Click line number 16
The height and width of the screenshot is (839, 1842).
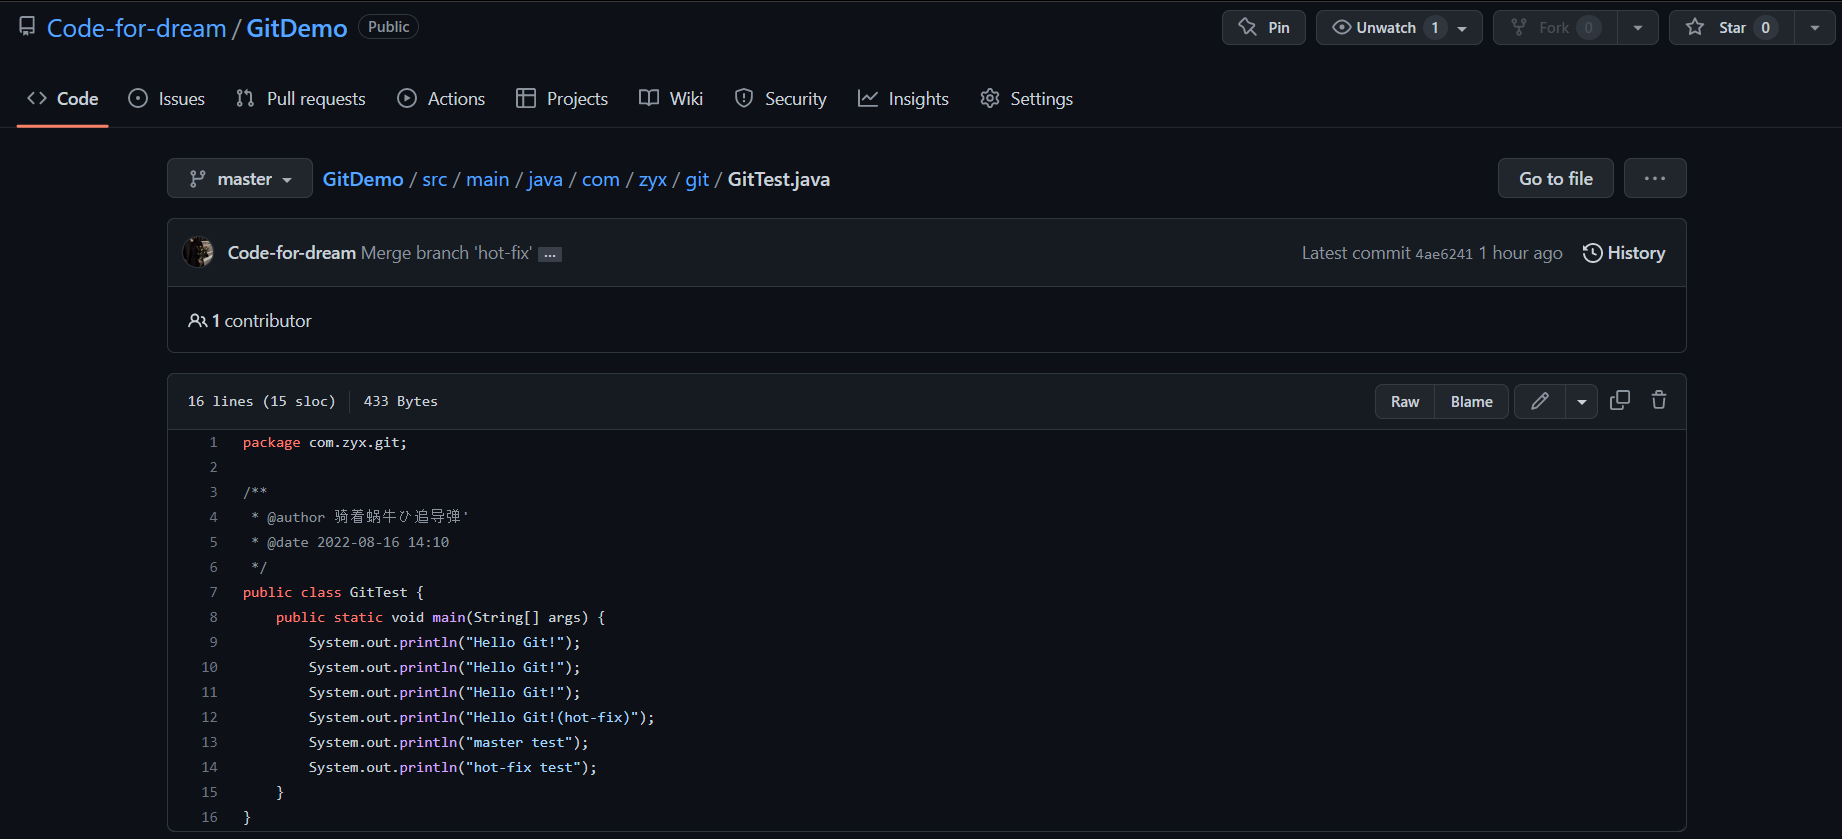tap(209, 817)
